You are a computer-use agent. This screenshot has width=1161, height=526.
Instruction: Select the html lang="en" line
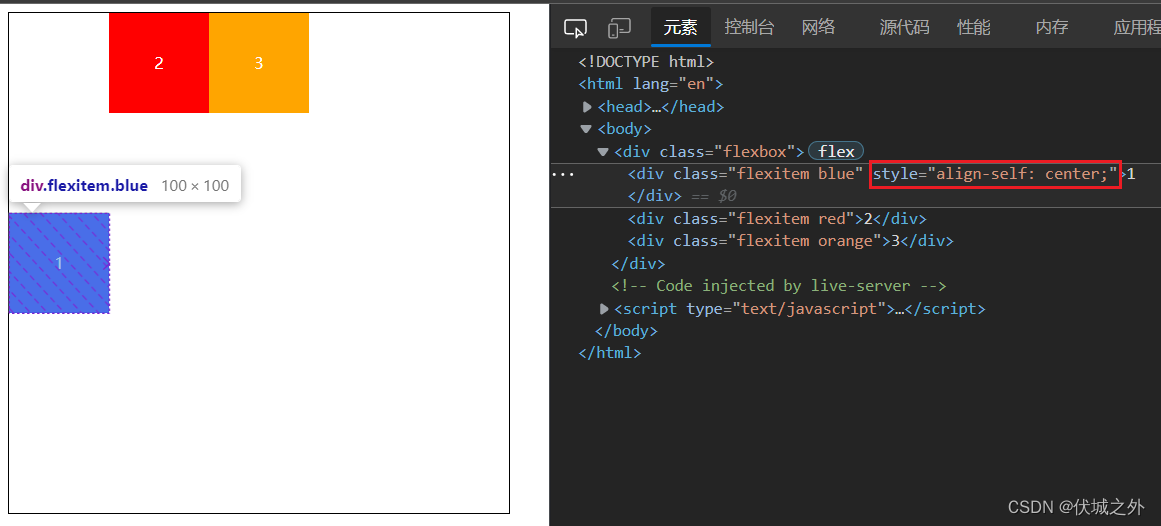pos(651,84)
